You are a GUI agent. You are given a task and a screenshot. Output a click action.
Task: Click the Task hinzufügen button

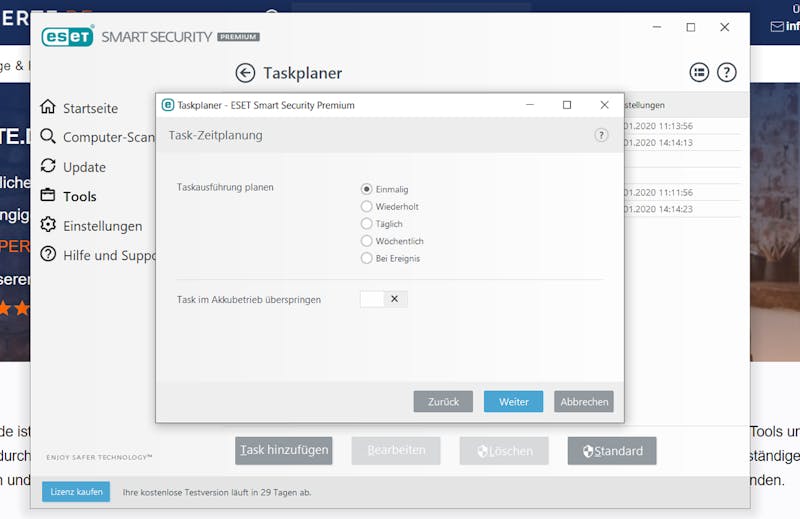coord(284,451)
